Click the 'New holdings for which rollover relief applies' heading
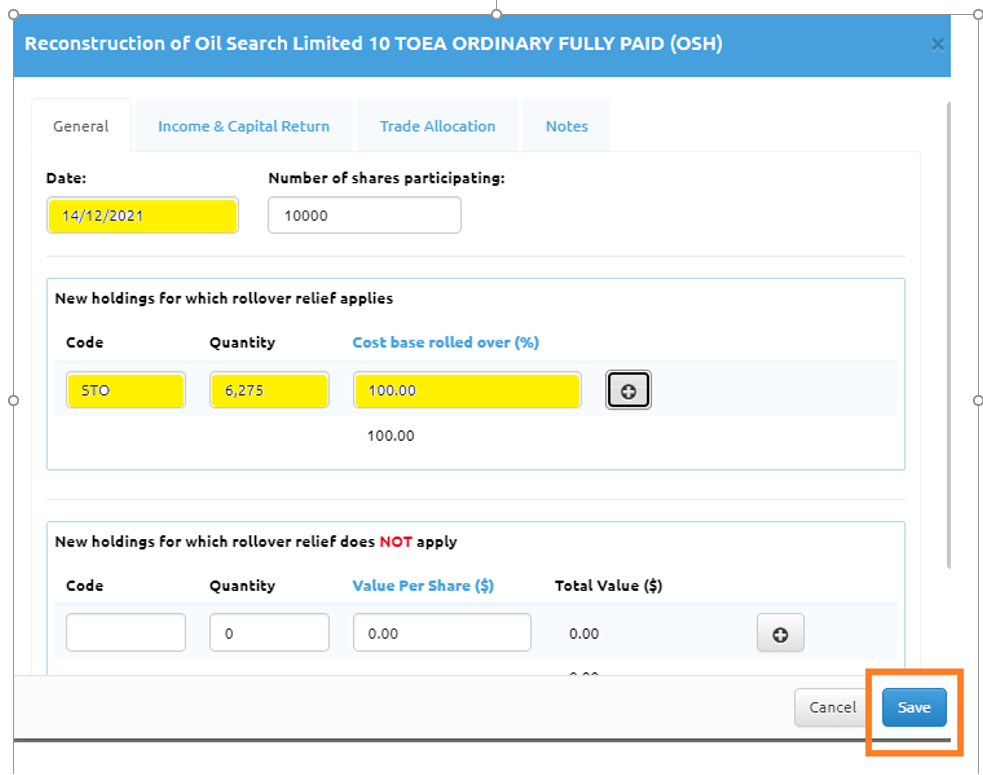 coord(224,298)
